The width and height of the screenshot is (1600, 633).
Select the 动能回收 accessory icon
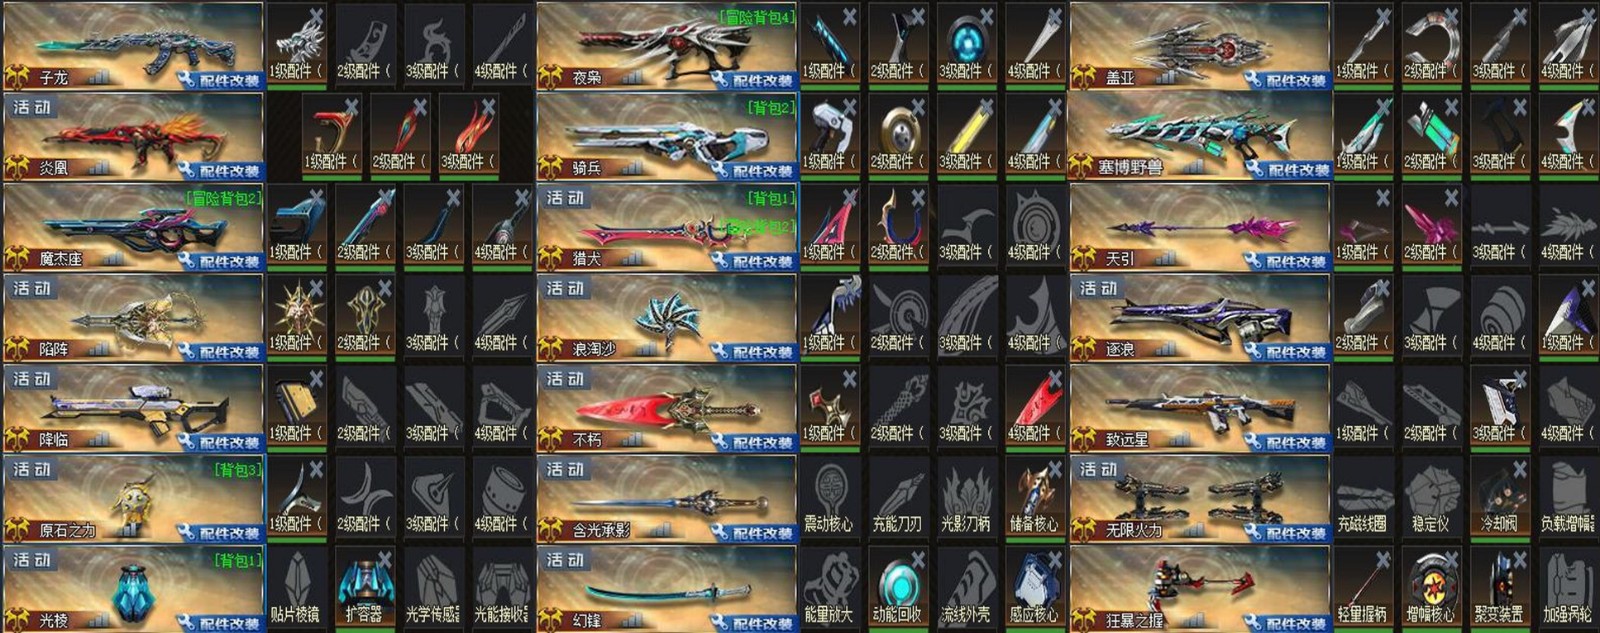click(x=896, y=588)
